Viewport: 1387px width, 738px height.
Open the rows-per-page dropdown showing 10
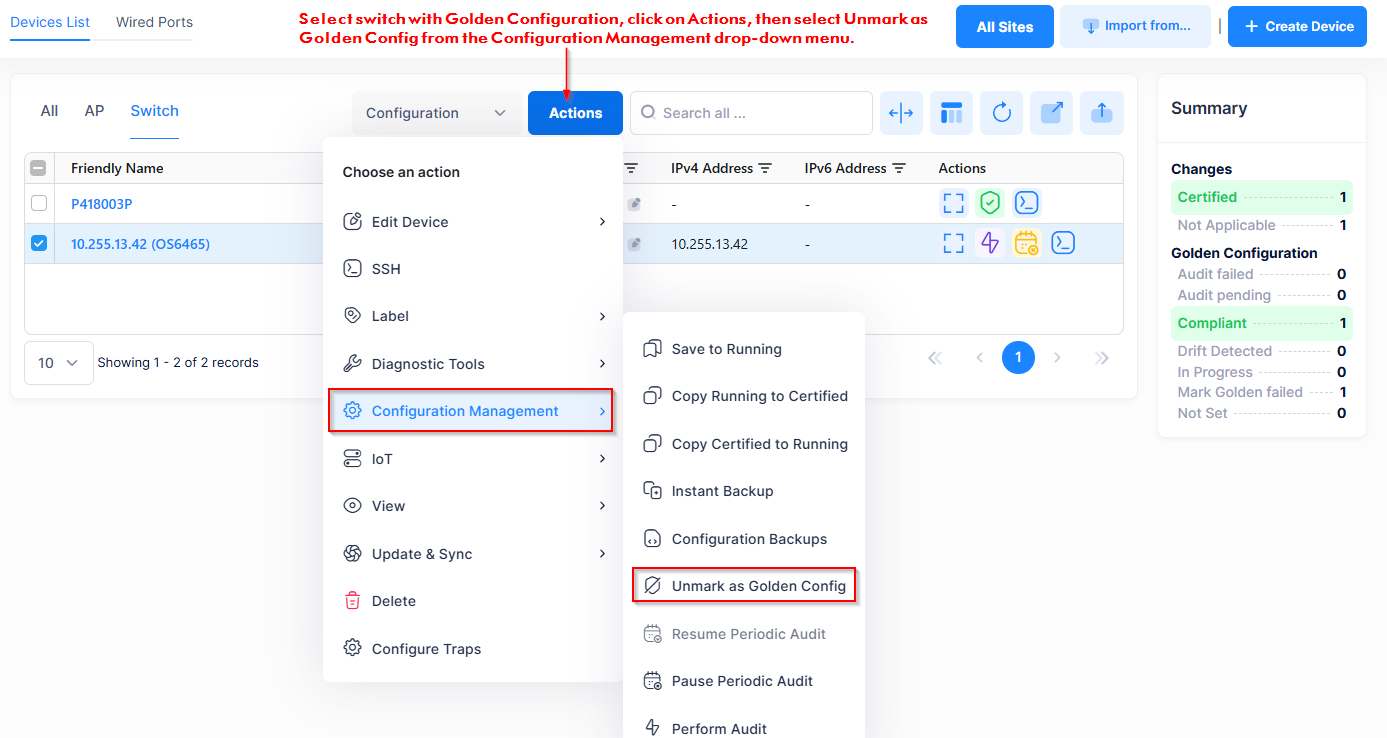tap(58, 363)
